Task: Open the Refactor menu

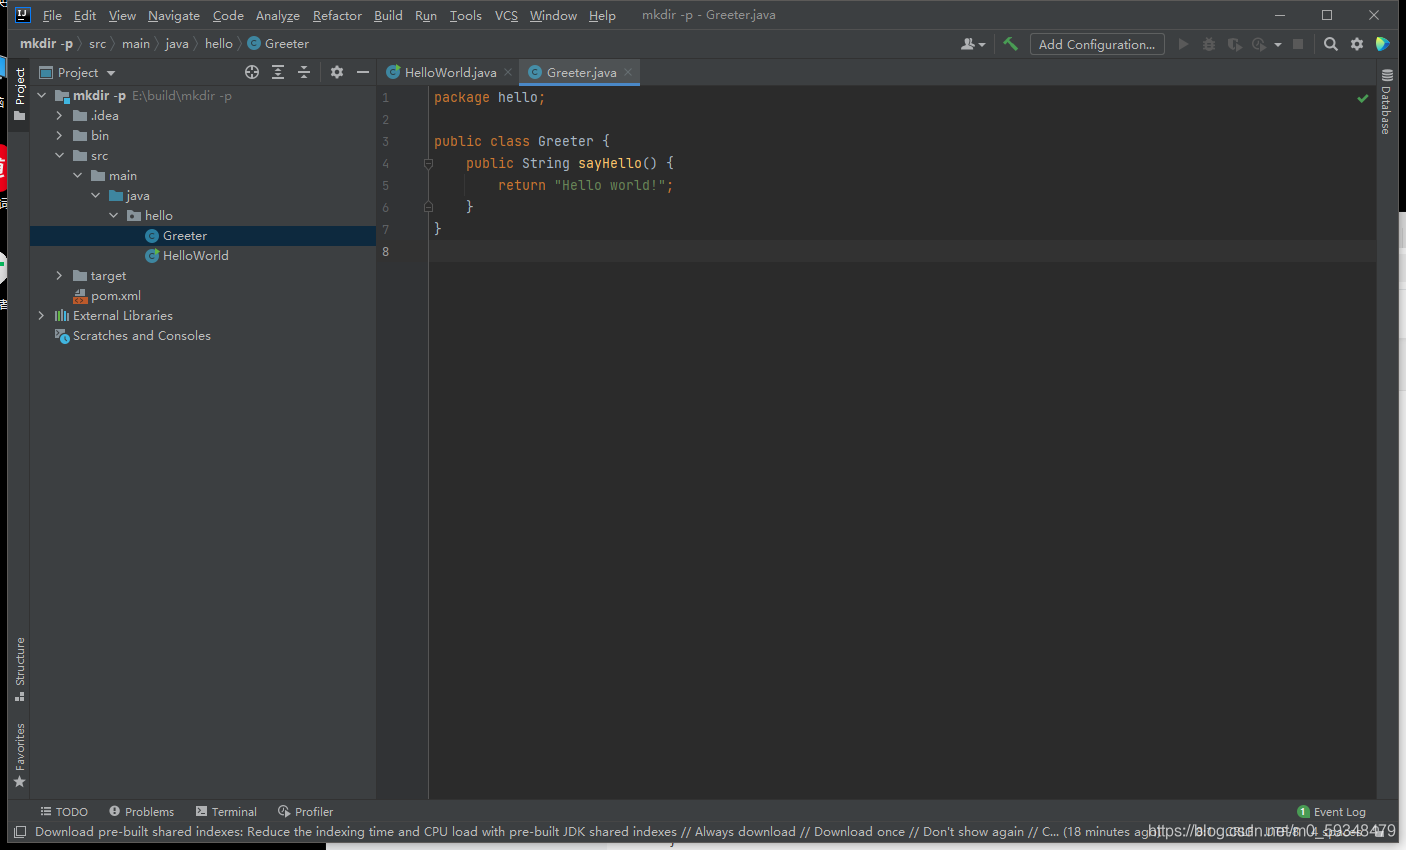Action: pos(337,15)
